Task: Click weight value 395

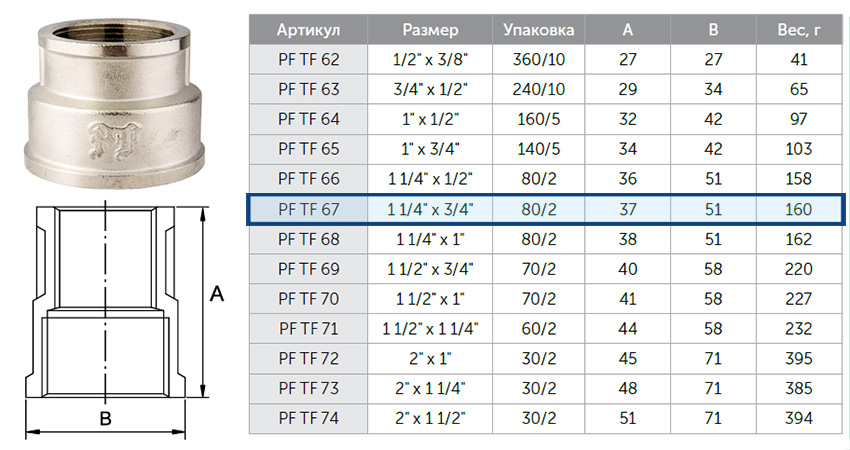Action: click(799, 358)
